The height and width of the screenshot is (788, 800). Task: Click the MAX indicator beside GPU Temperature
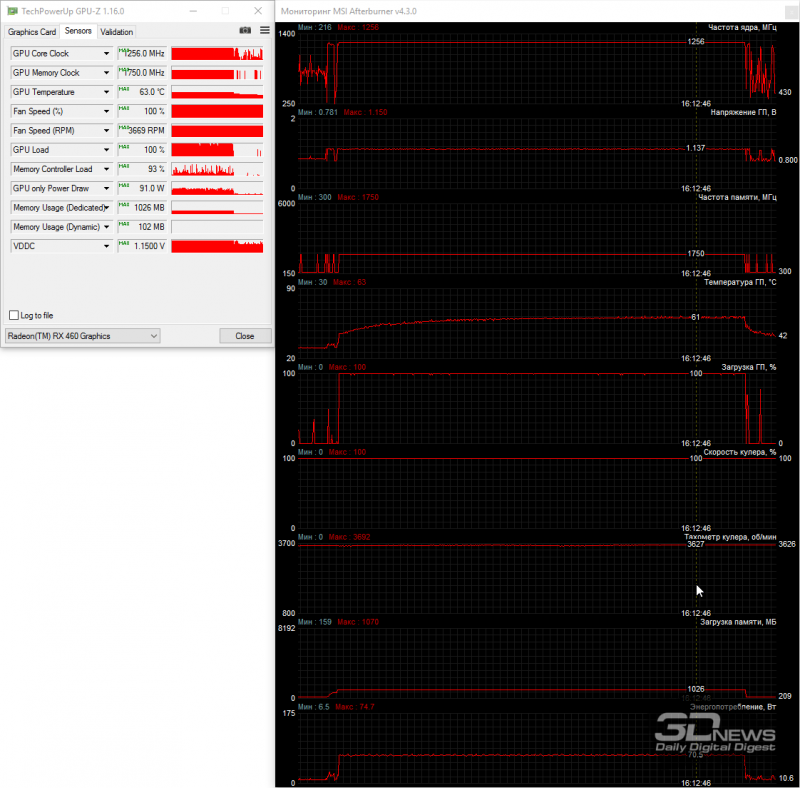(123, 89)
